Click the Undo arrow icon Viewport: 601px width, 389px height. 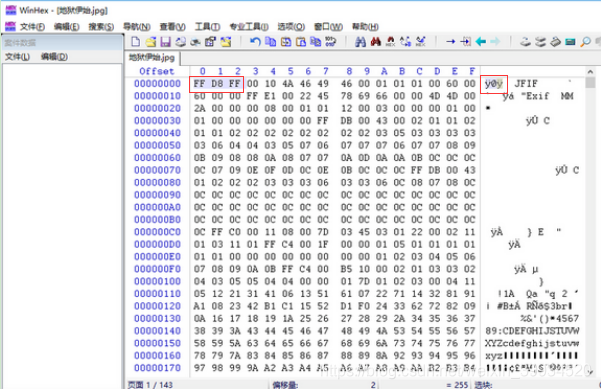point(255,41)
